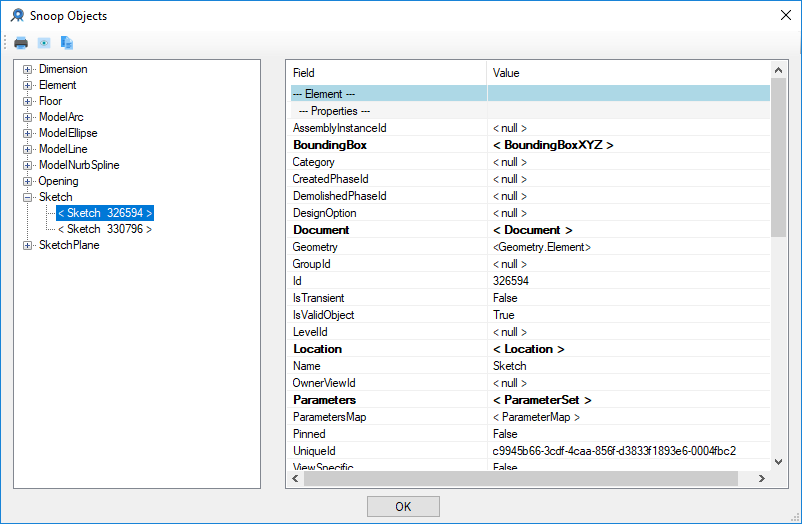
Task: Click the horizontal scrollbar right arrow
Action: pos(762,479)
